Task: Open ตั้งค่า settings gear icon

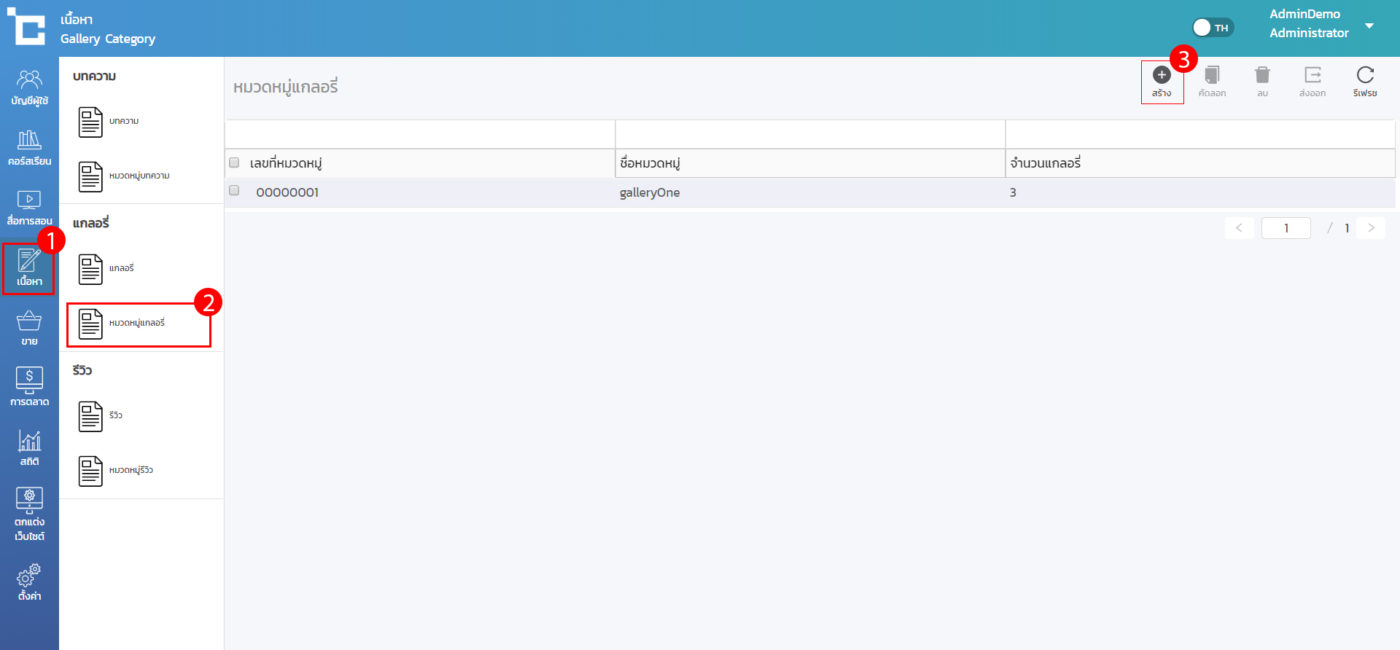Action: [x=29, y=582]
